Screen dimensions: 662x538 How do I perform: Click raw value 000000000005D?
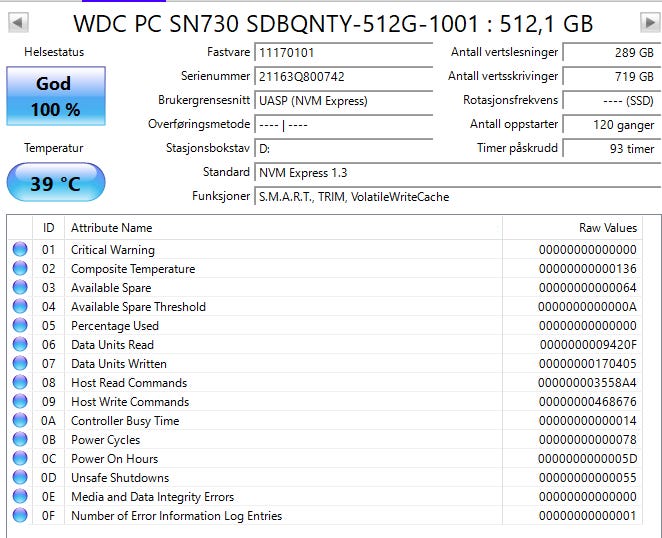(x=587, y=459)
